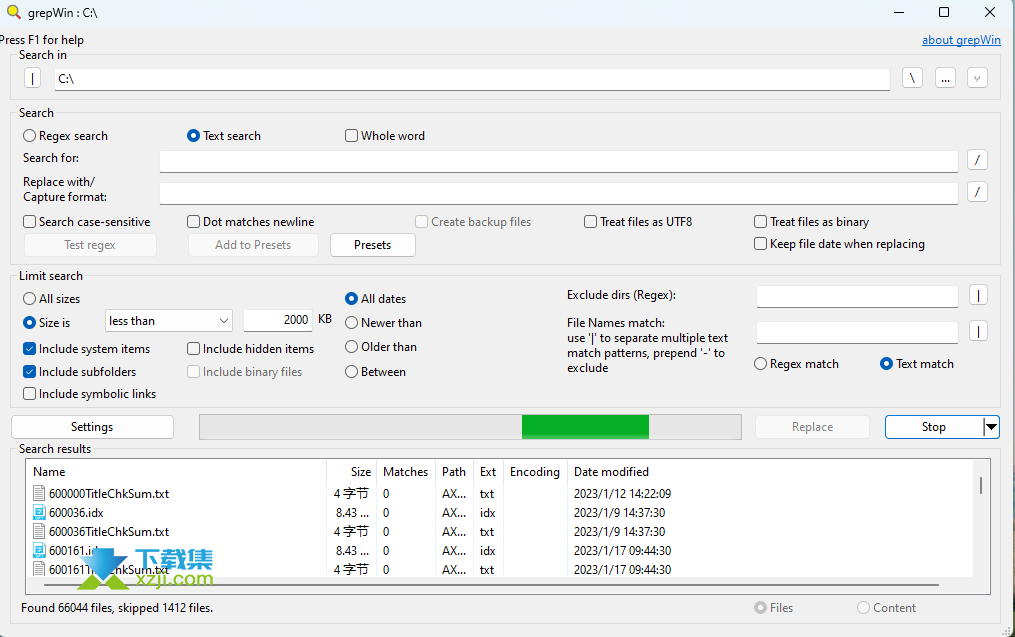This screenshot has width=1015, height=637.
Task: Uncheck Include subfolders
Action: (29, 372)
